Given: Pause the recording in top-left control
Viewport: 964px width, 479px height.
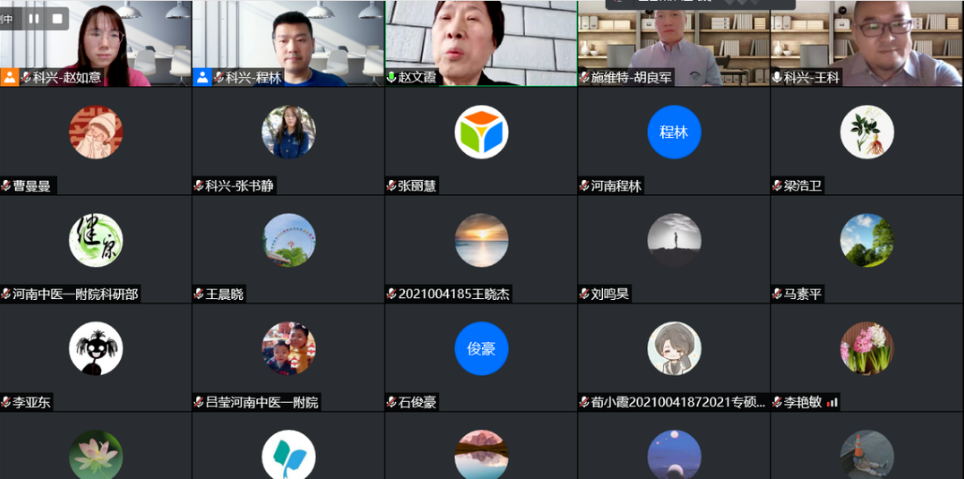Looking at the screenshot, I should click(x=33, y=18).
